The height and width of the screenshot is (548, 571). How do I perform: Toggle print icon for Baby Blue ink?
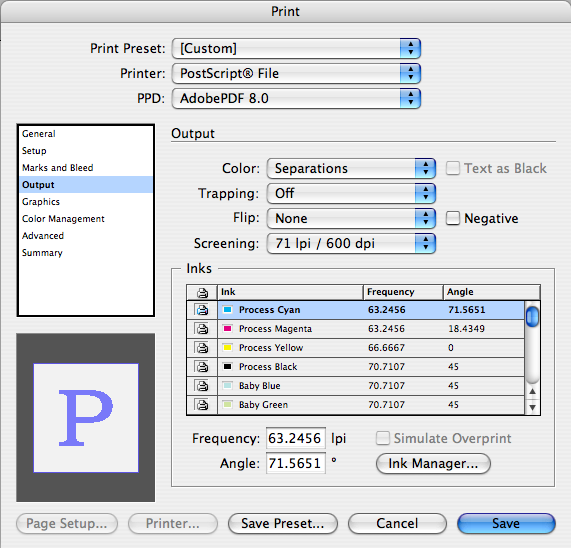[202, 386]
